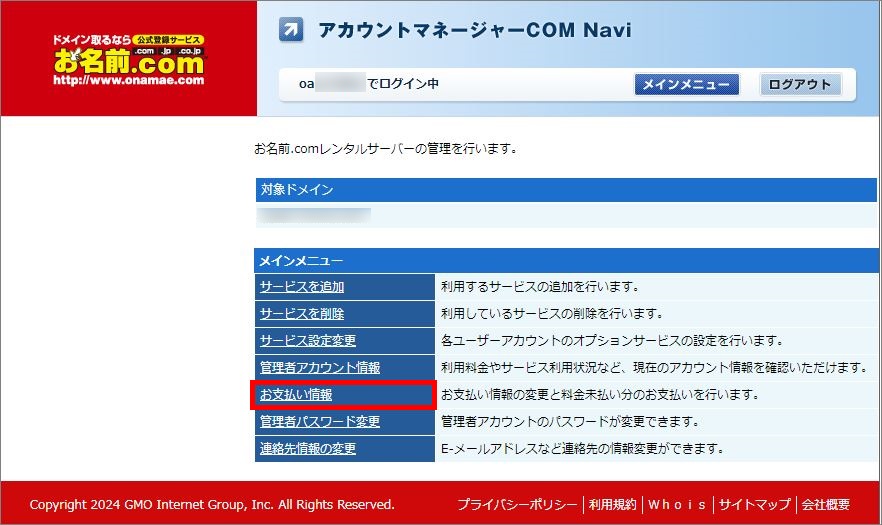Open サイトマップ in the footer
Image resolution: width=882 pixels, height=525 pixels.
(x=754, y=505)
